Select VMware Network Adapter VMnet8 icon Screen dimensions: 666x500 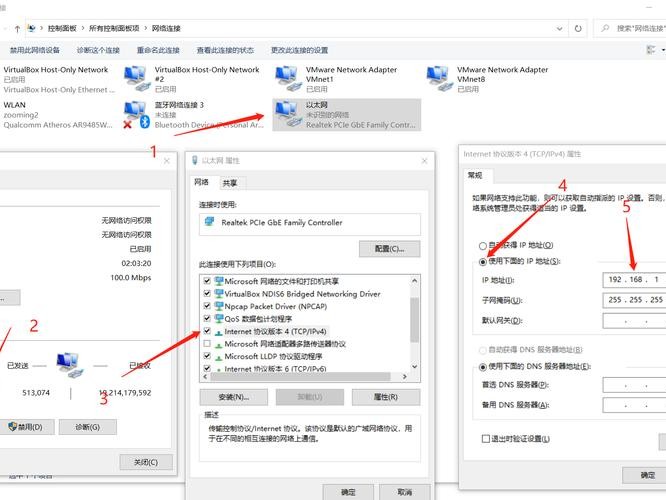coord(439,79)
